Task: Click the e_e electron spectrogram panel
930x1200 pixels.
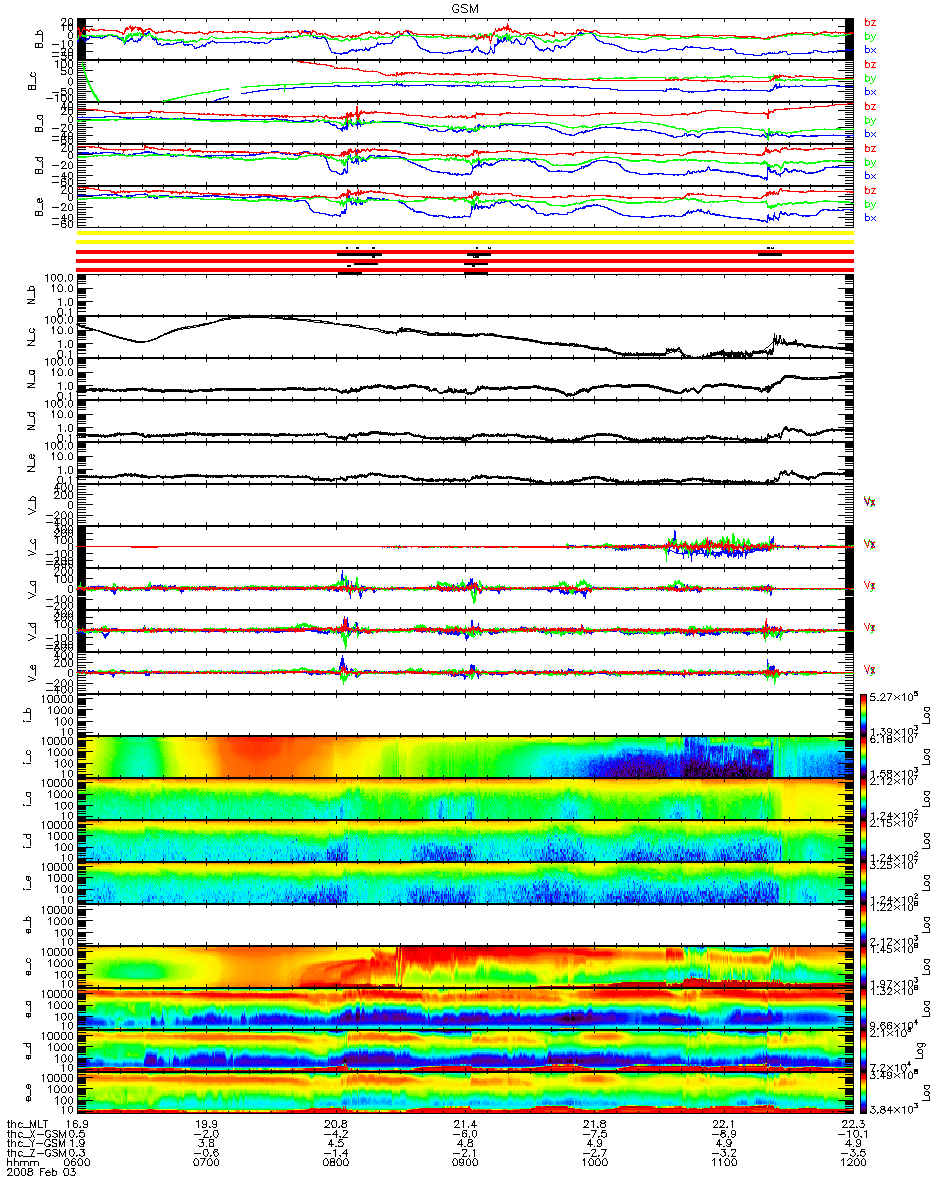Action: point(467,1093)
